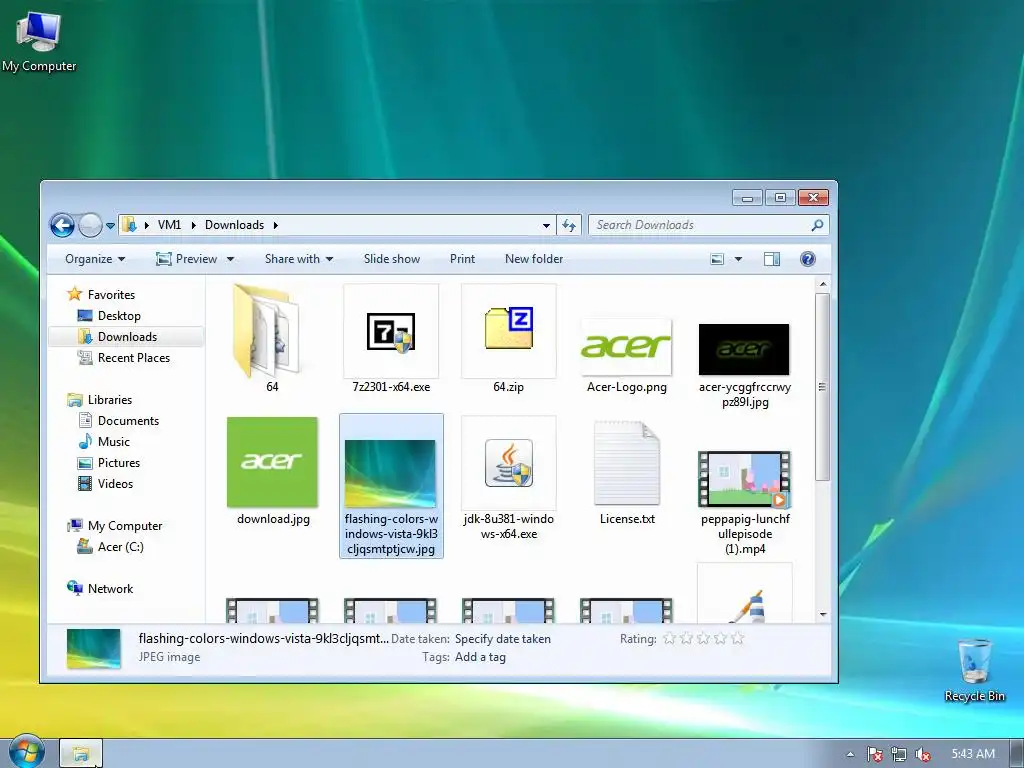Expand the arrow after Downloads in address bar

pyautogui.click(x=276, y=225)
